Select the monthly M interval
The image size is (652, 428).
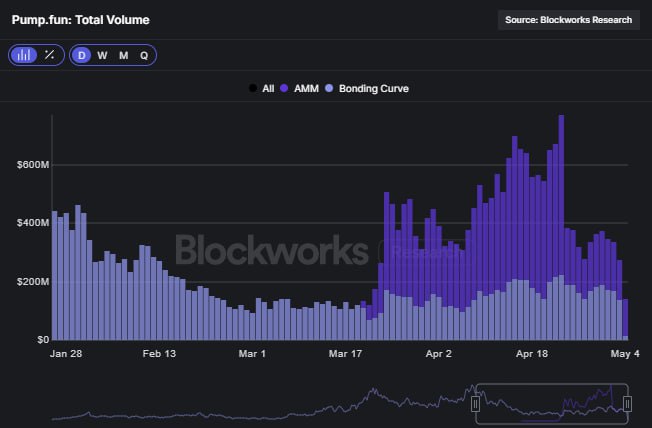(123, 55)
